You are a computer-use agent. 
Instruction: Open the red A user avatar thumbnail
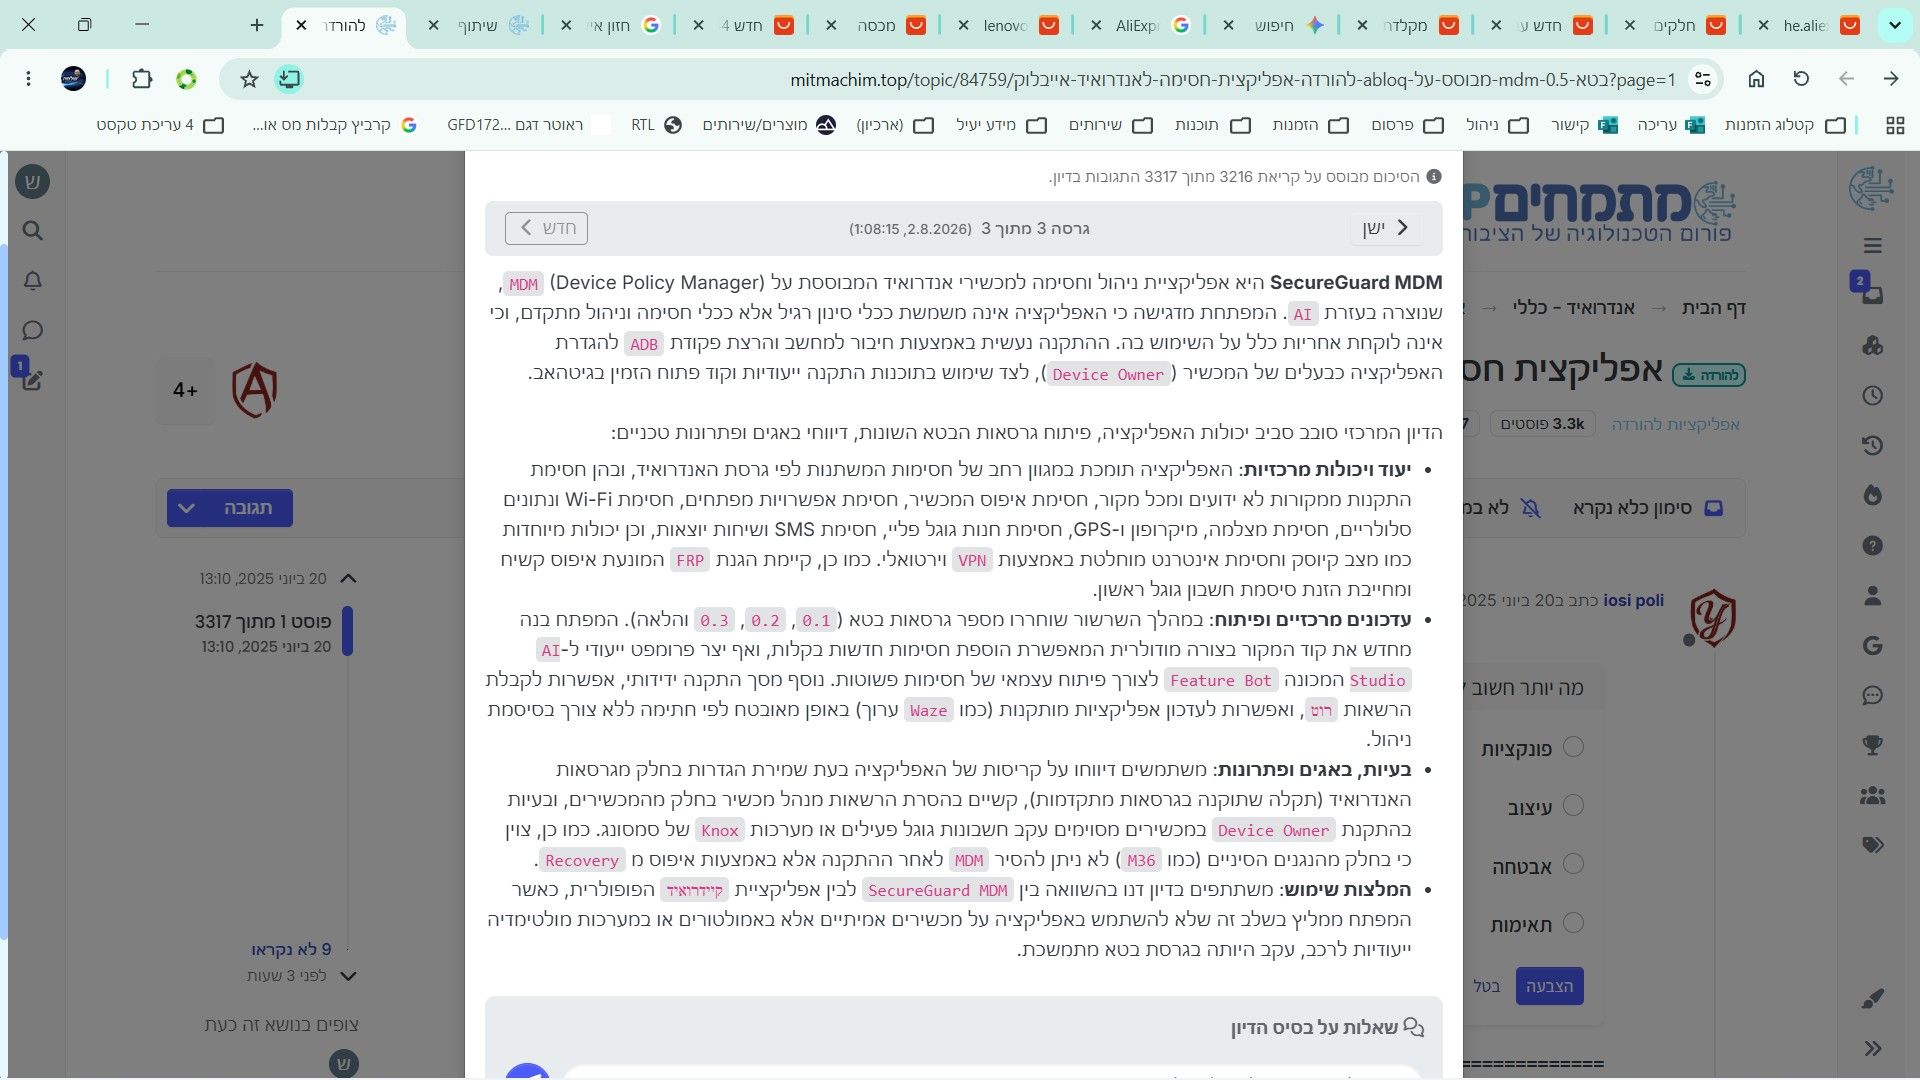[x=255, y=390]
